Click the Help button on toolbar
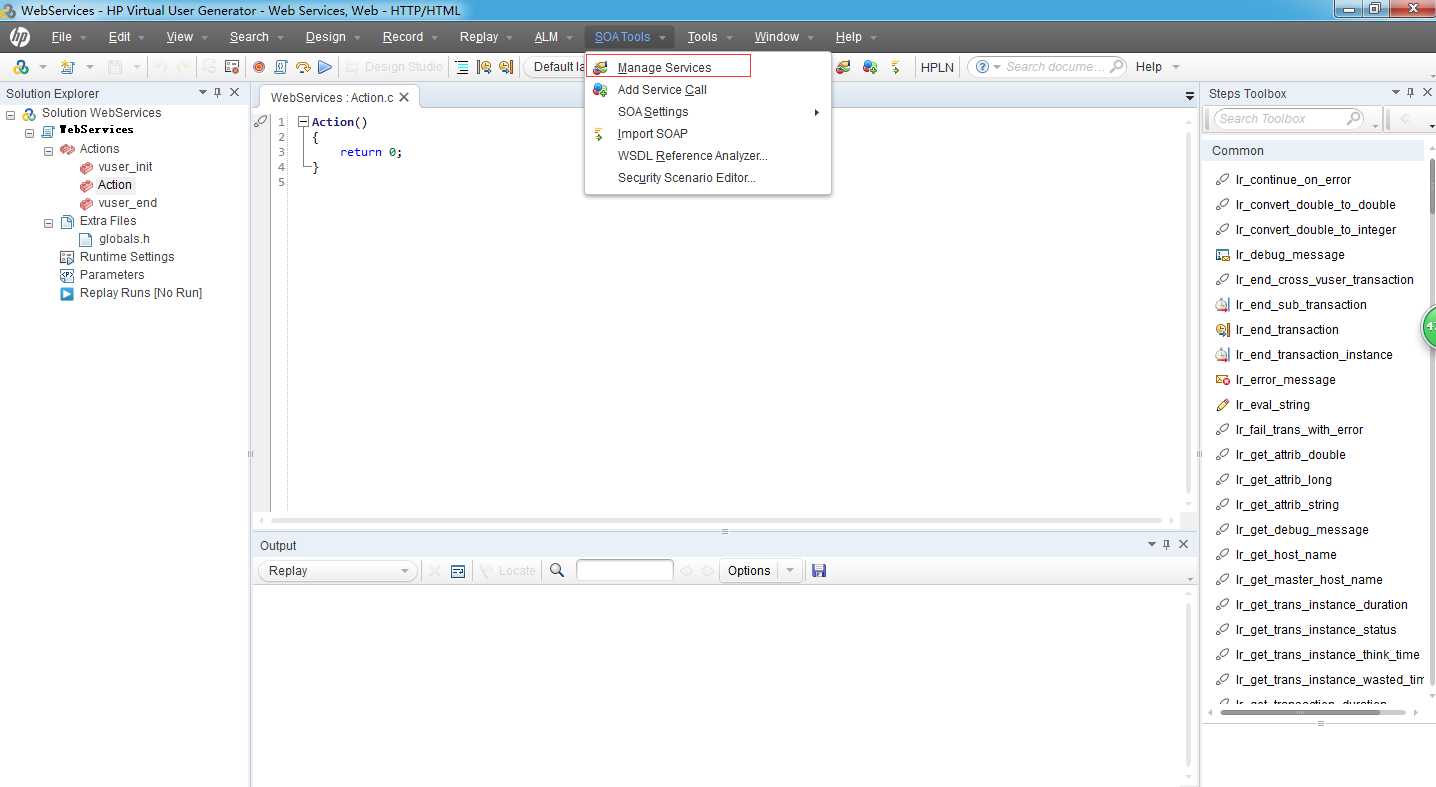Viewport: 1436px width, 787px height. 1149,67
